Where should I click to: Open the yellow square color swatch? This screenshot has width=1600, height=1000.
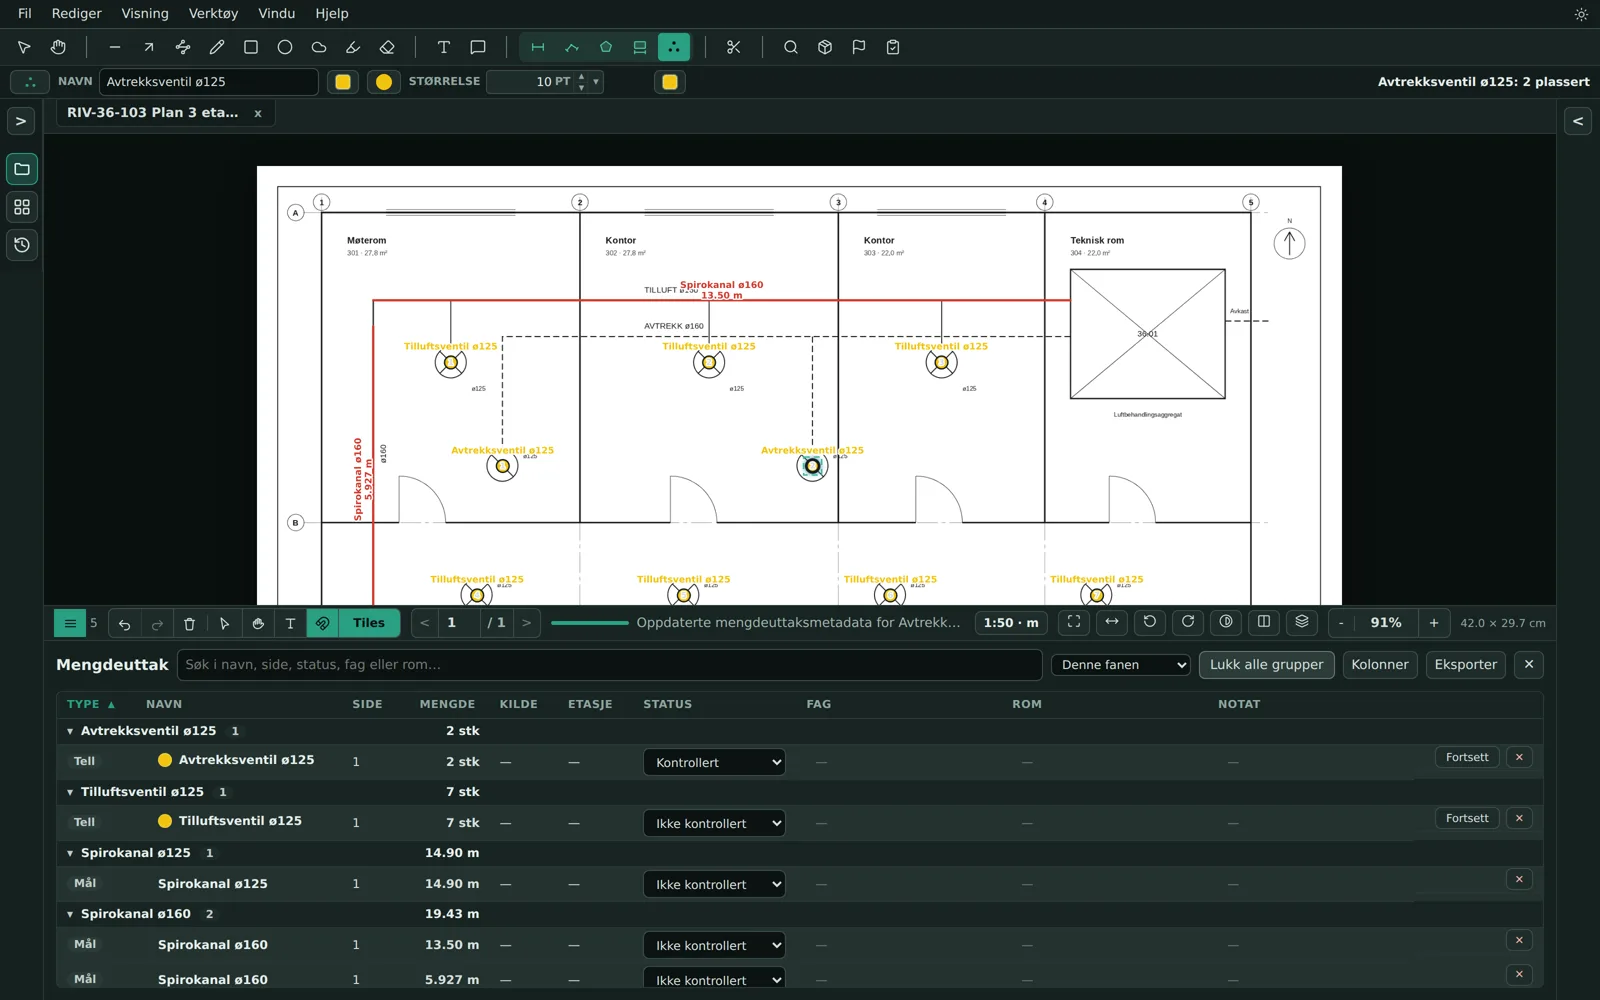[343, 82]
